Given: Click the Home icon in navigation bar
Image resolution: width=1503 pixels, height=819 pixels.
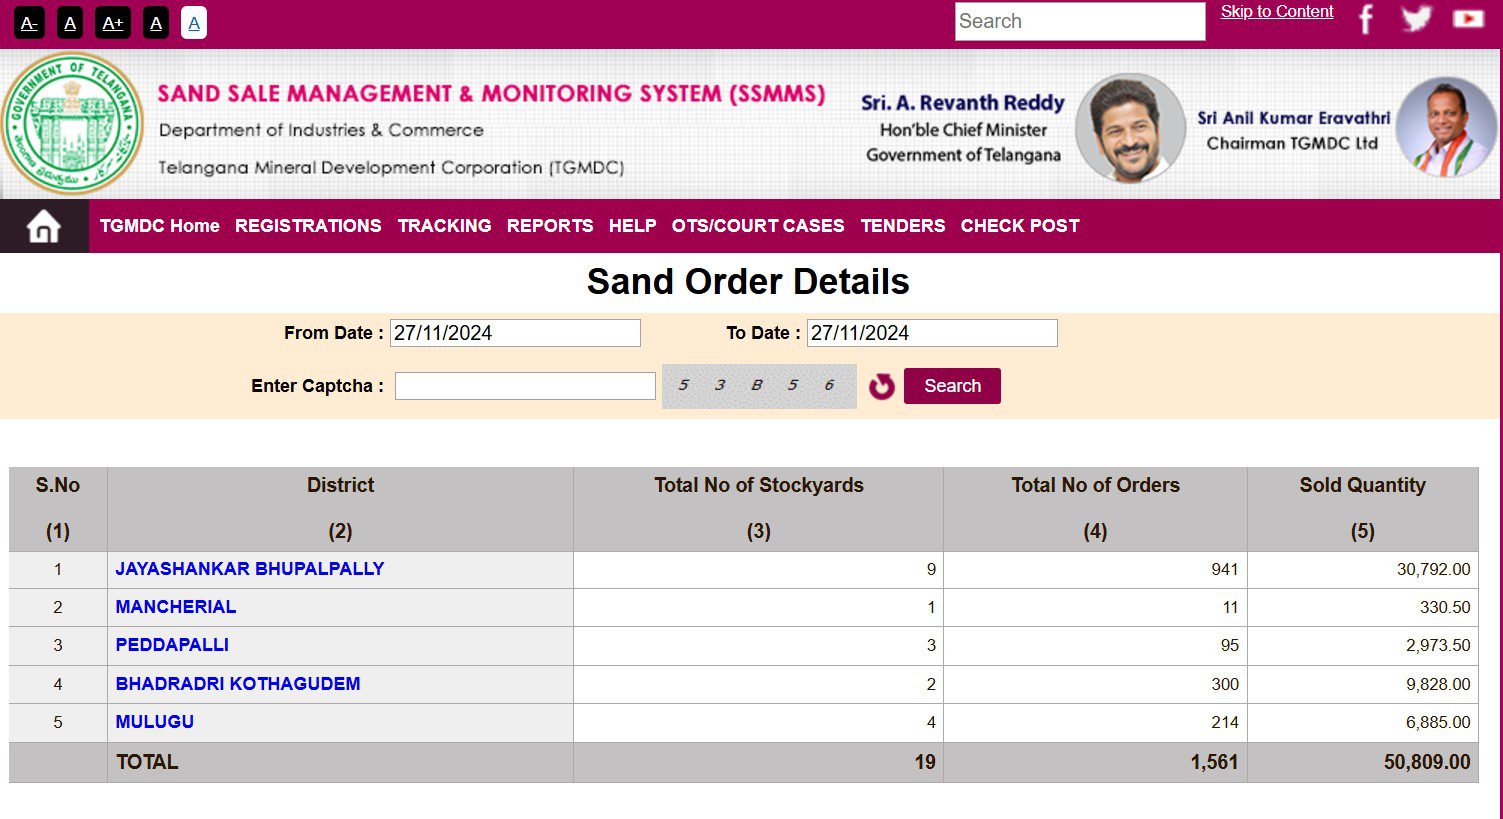Looking at the screenshot, I should (x=44, y=226).
